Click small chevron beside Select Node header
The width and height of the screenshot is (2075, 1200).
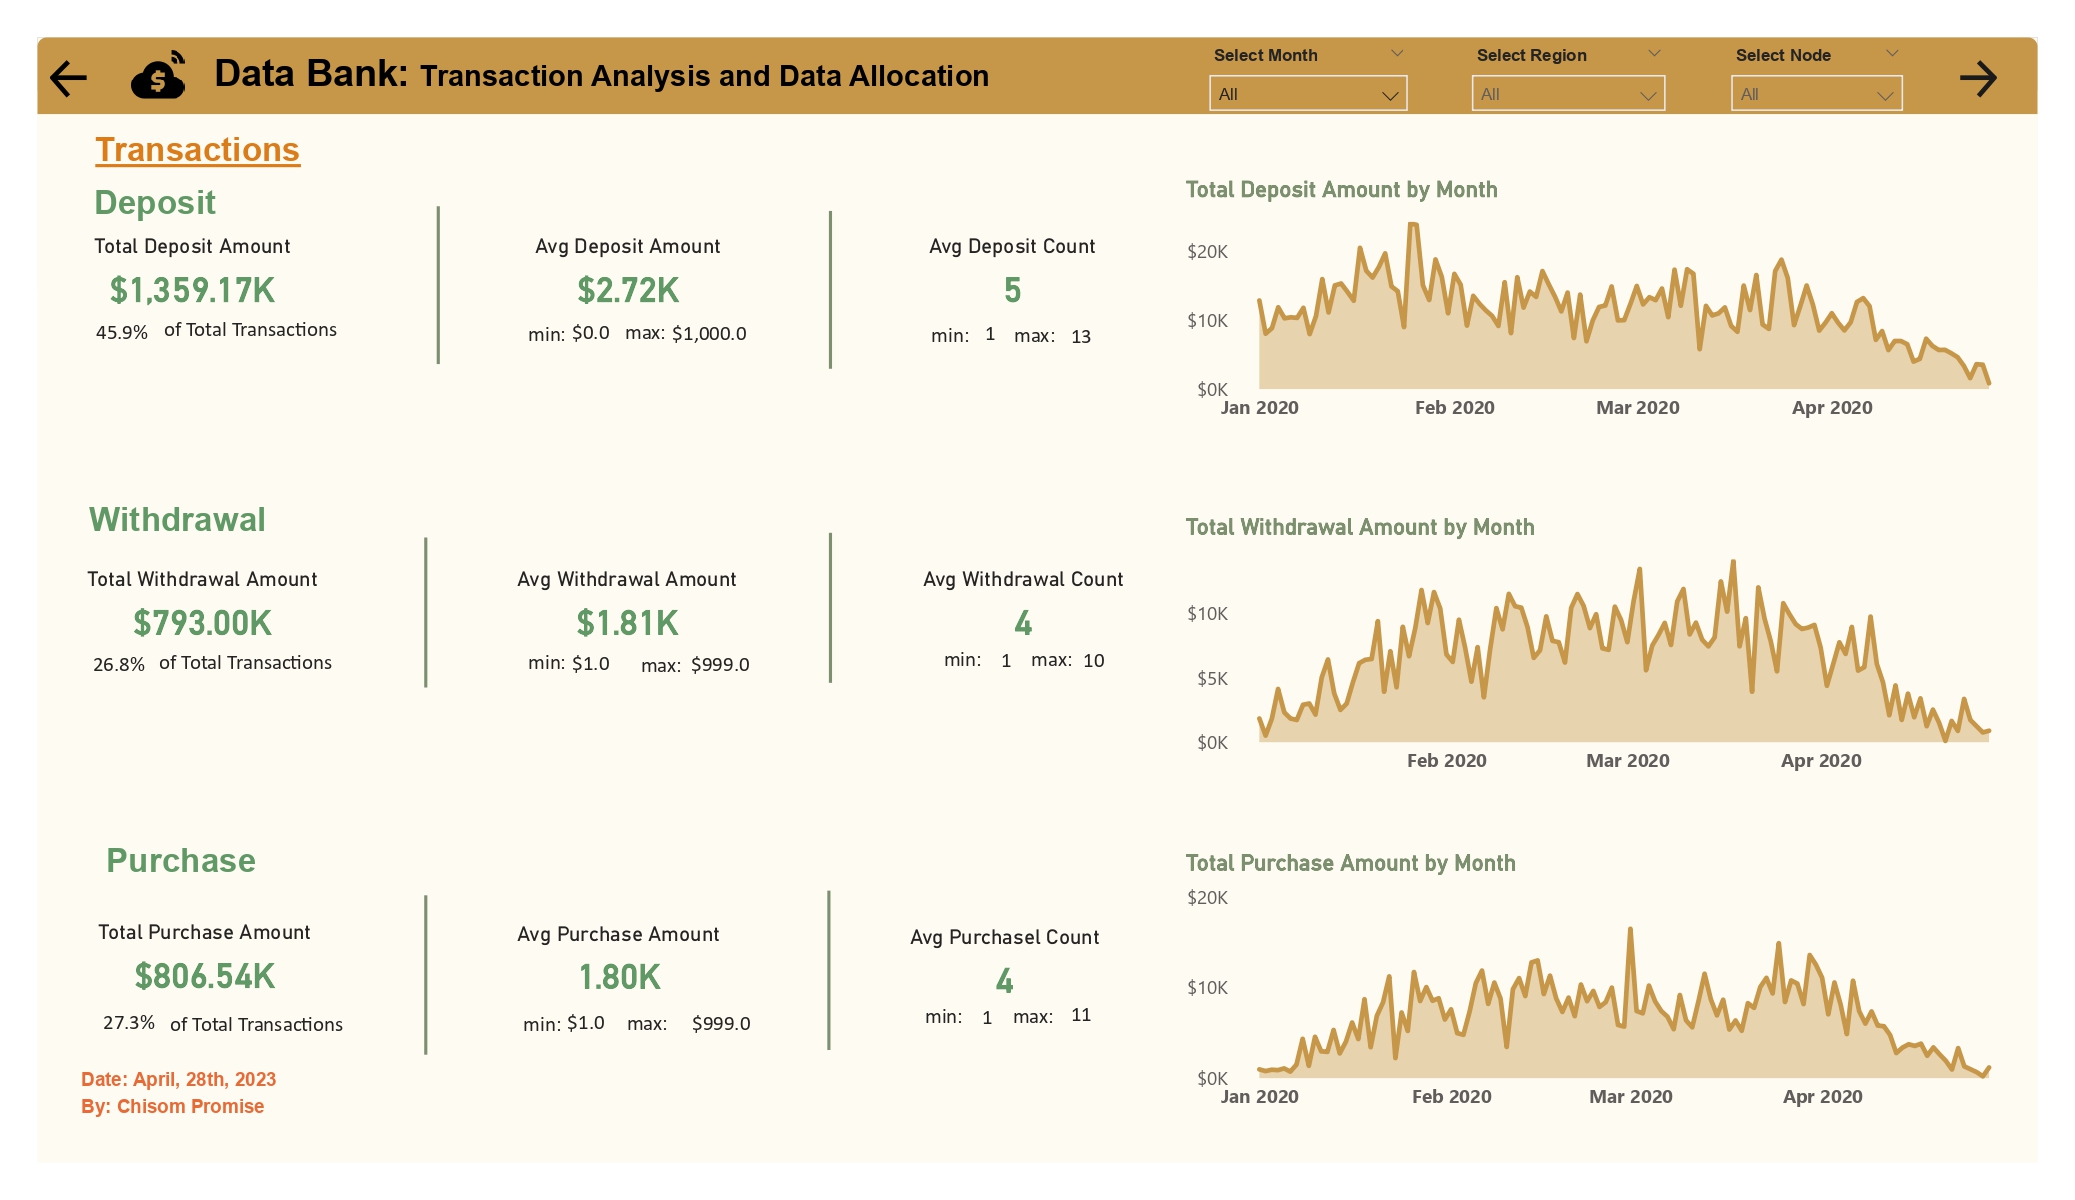tap(1891, 54)
